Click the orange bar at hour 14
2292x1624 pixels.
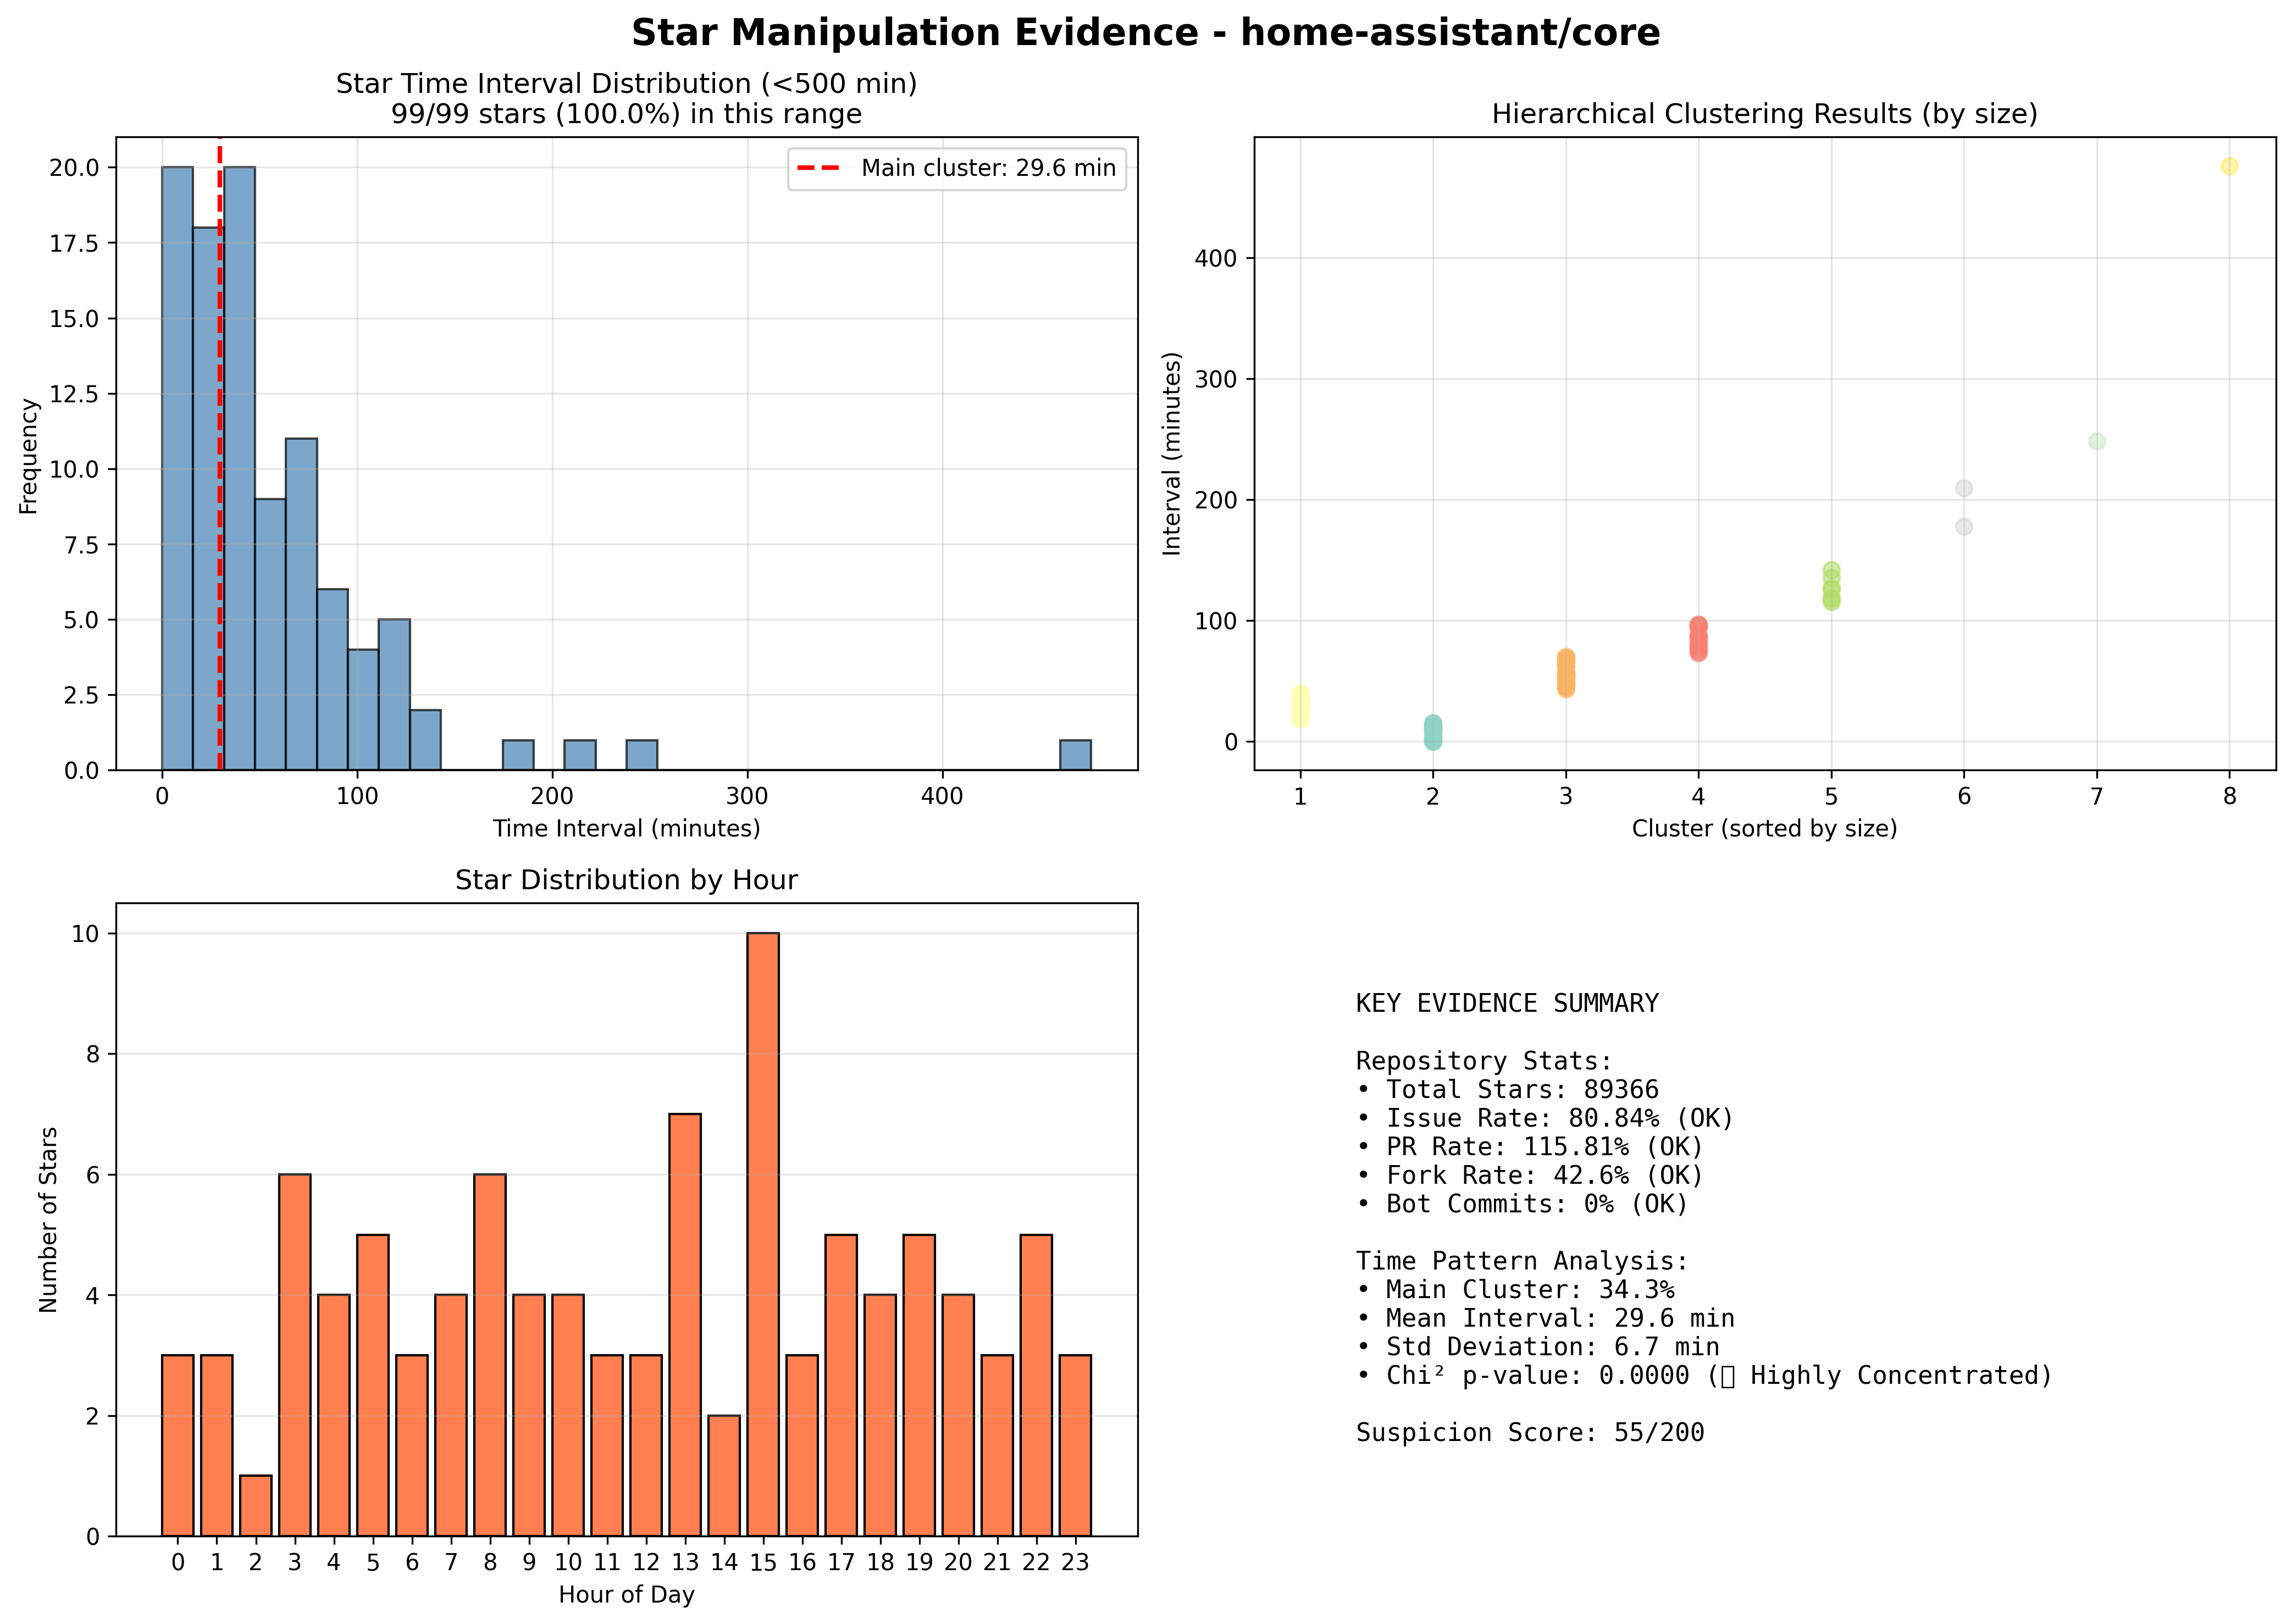(724, 1476)
